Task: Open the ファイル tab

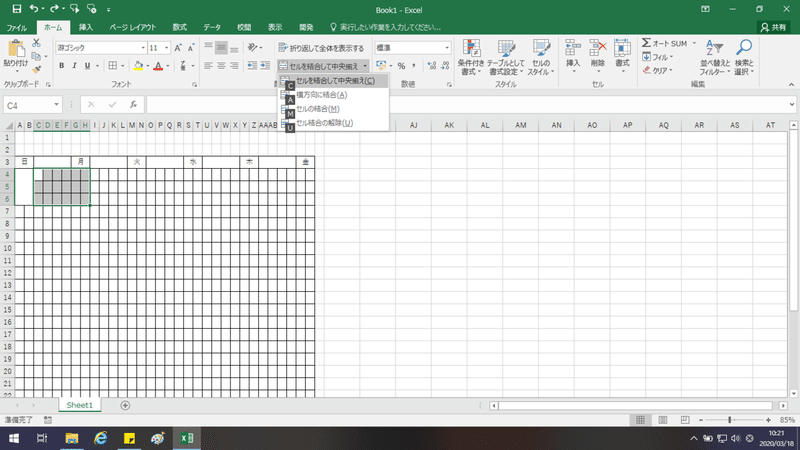Action: coord(17,28)
